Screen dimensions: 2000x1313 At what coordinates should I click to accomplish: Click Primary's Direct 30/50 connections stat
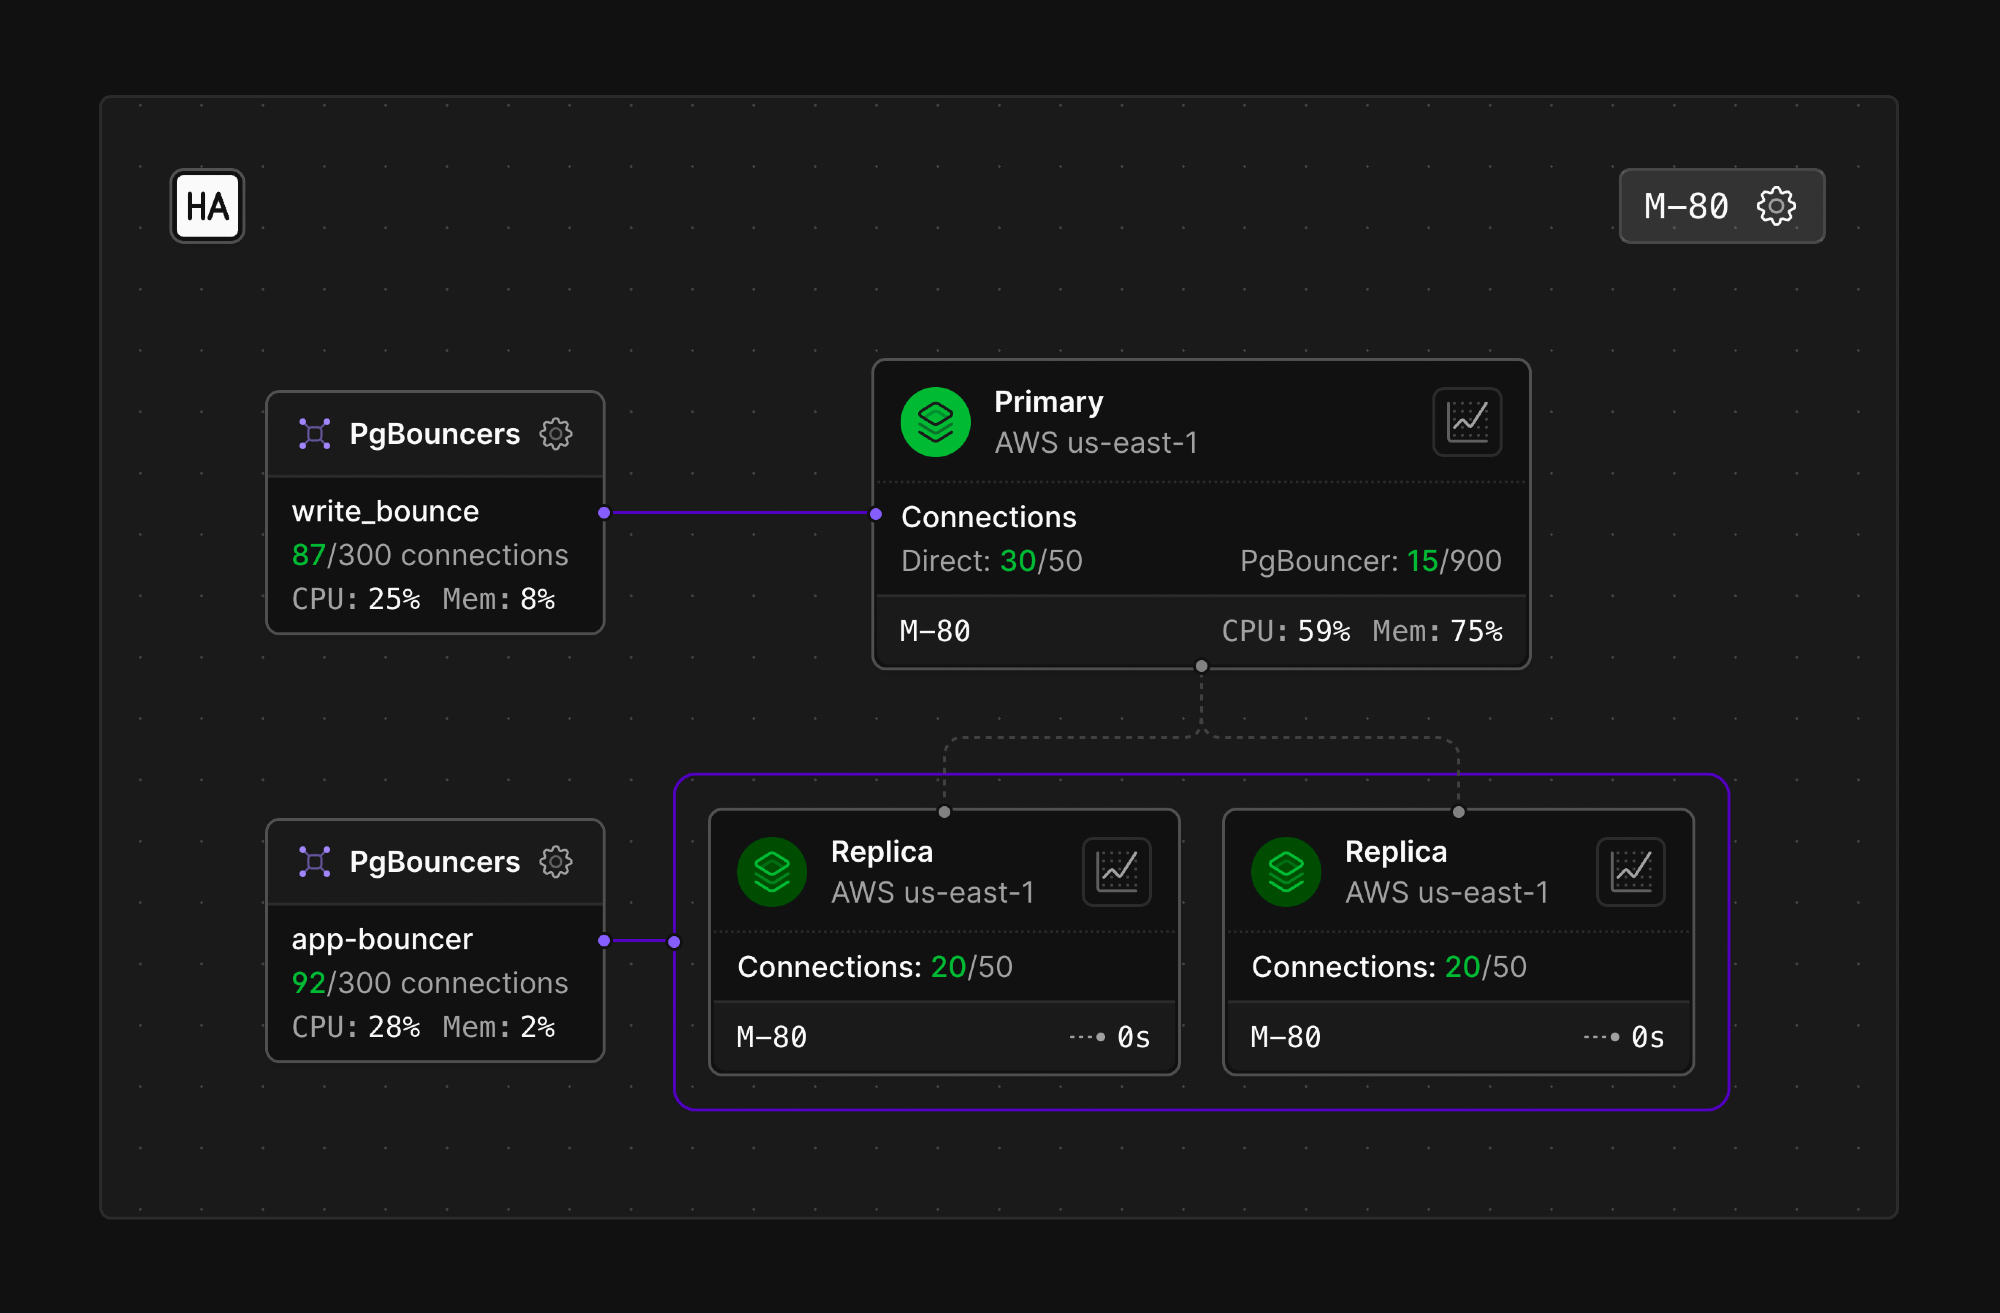coord(991,561)
